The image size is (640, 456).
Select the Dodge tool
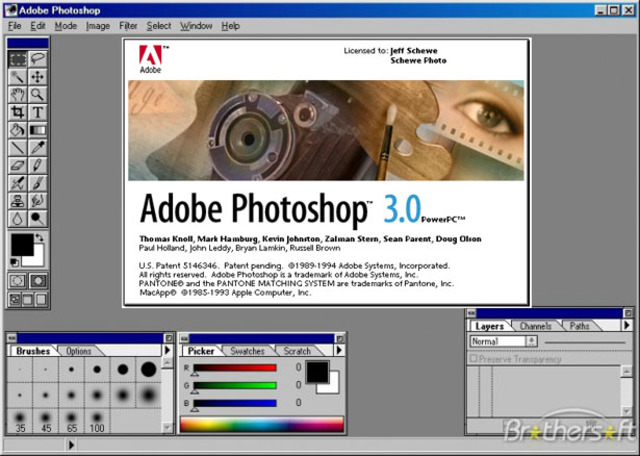coord(38,218)
